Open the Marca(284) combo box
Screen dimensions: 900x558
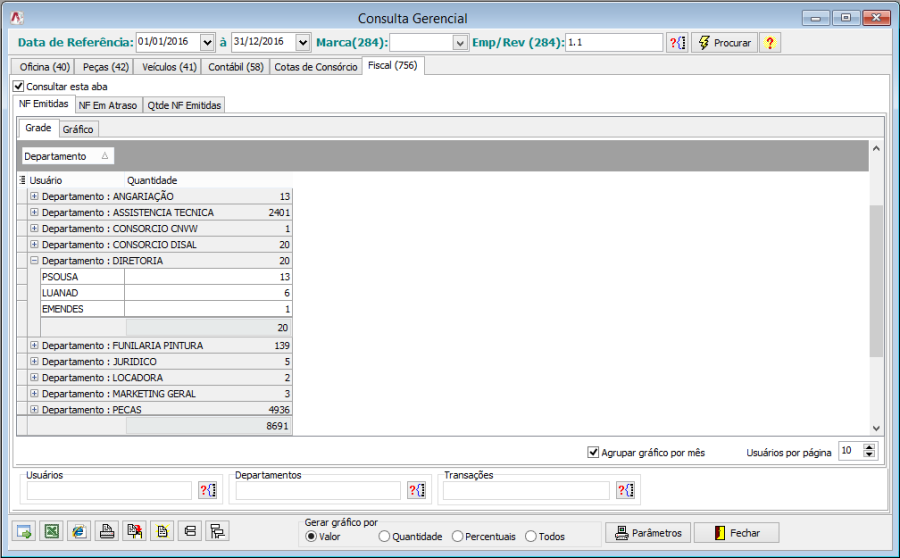pyautogui.click(x=460, y=42)
